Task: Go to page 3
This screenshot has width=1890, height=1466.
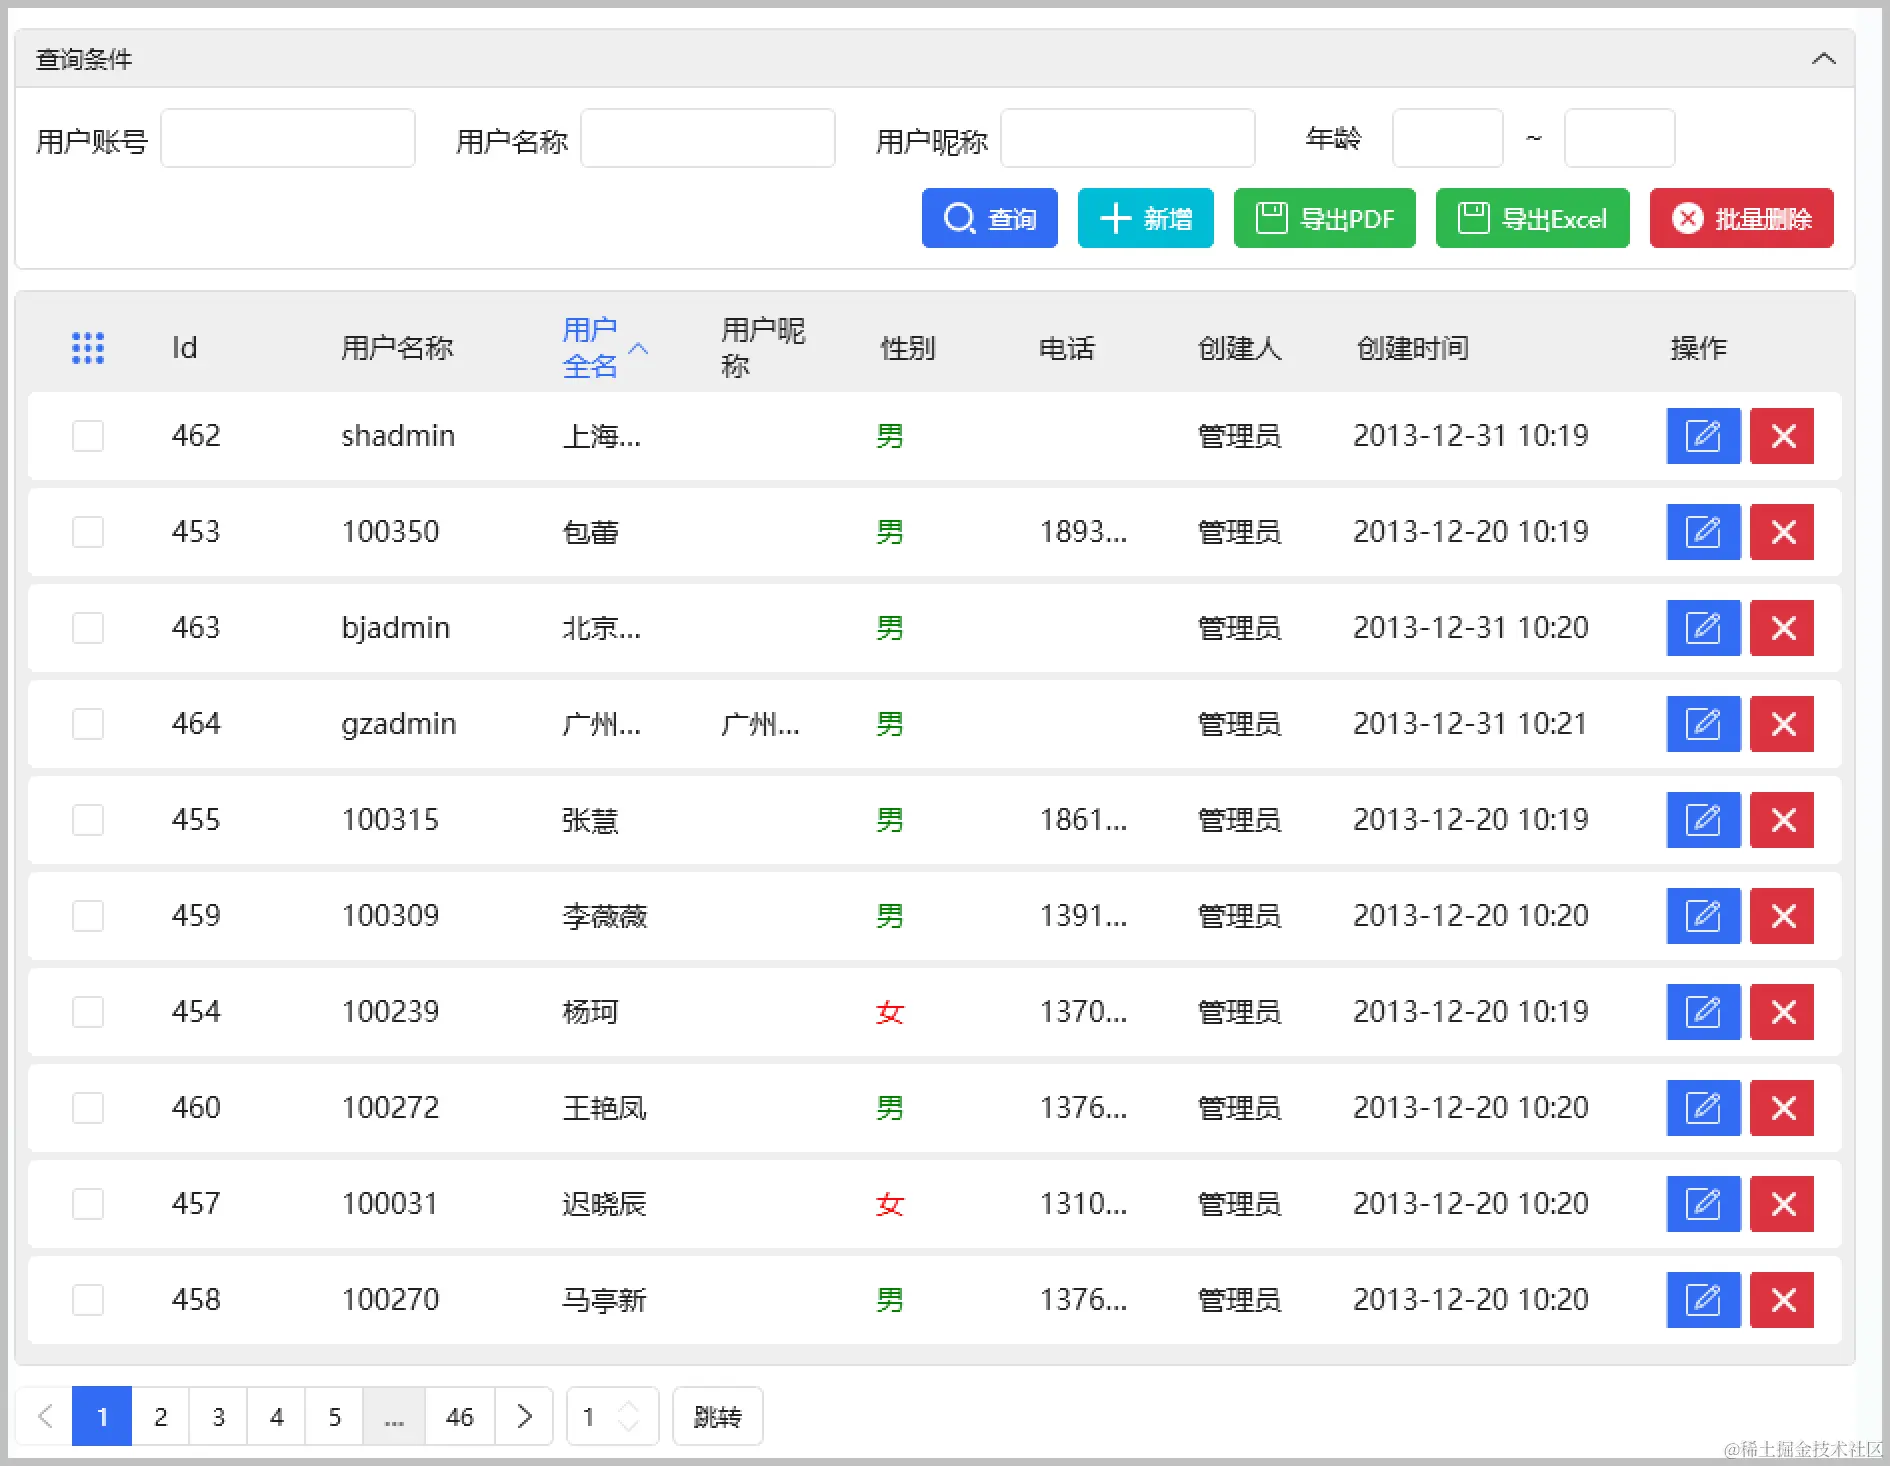Action: click(218, 1416)
